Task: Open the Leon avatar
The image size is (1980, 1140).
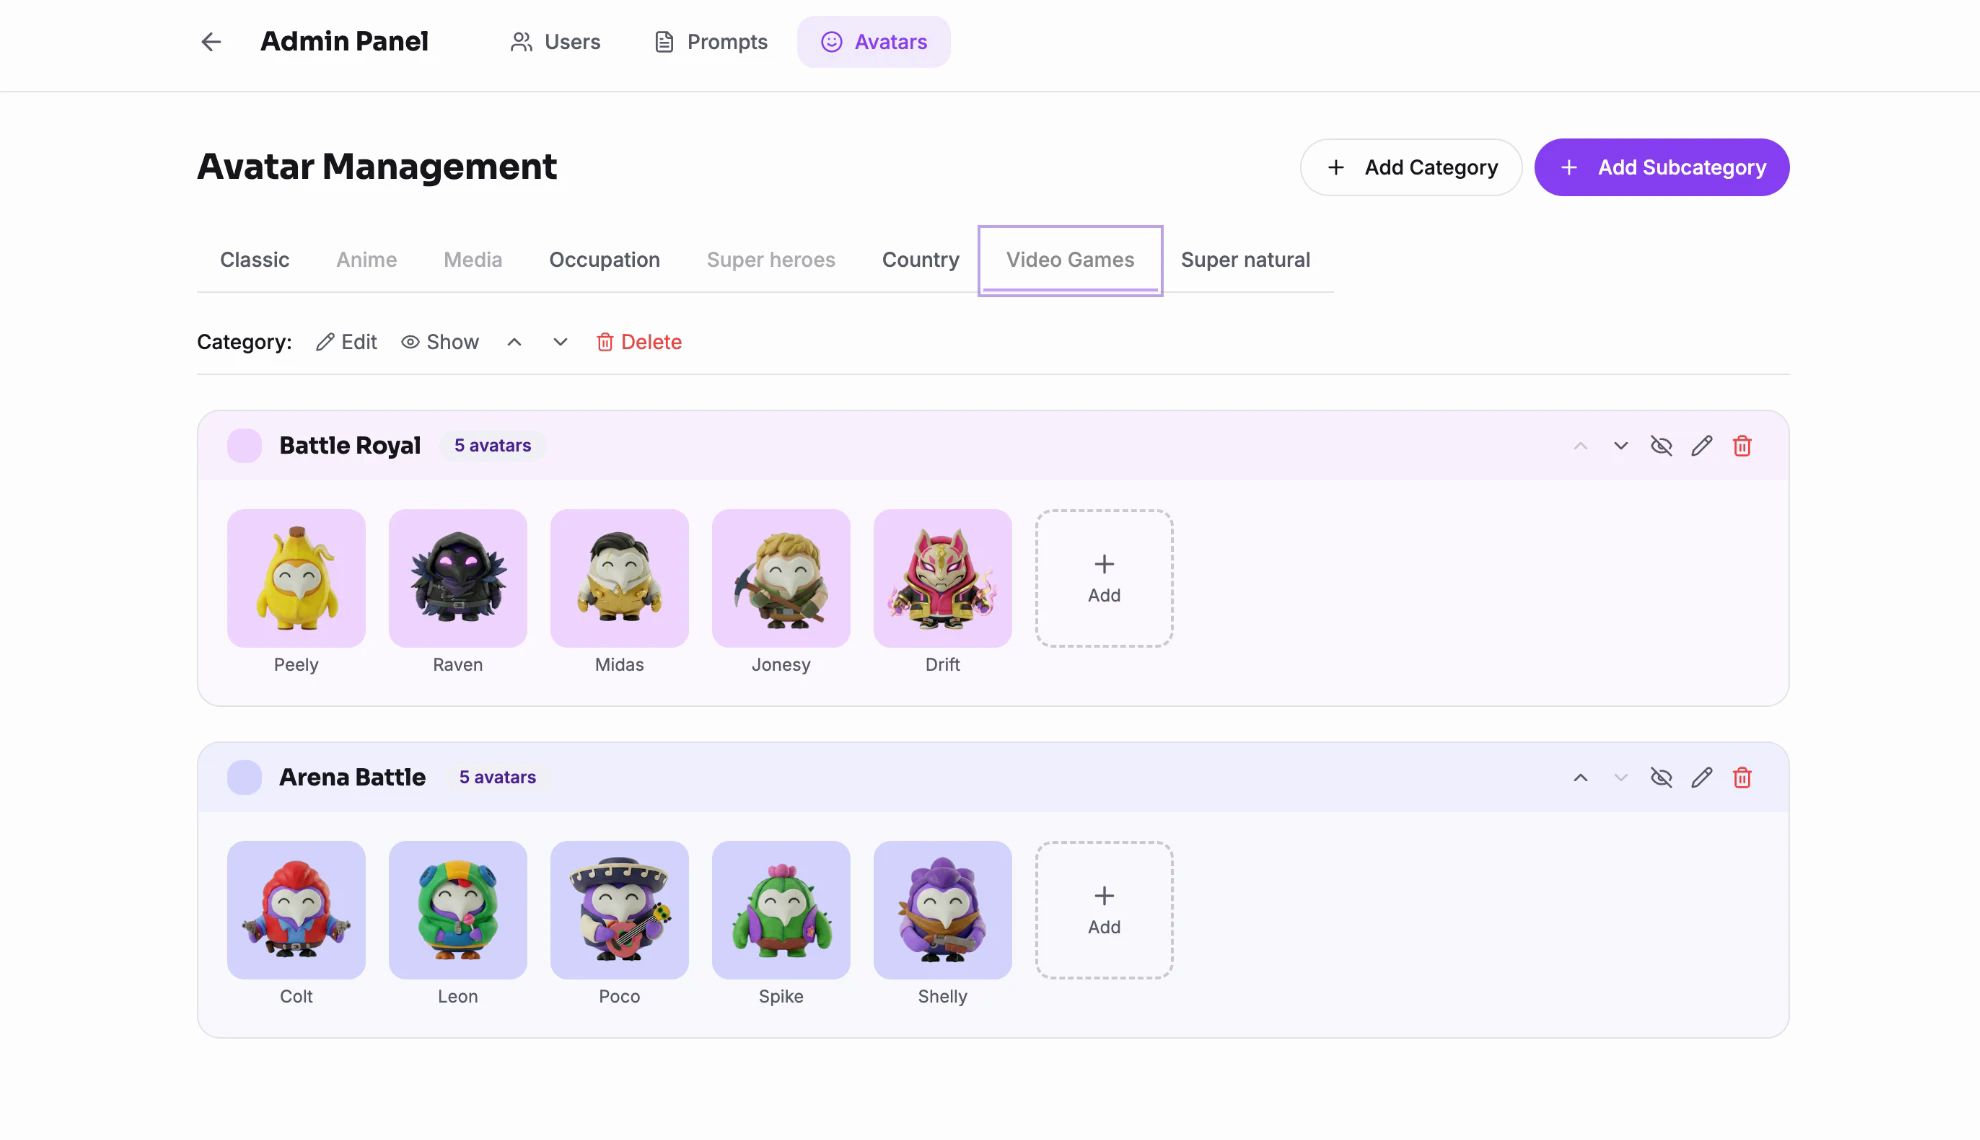Action: [458, 910]
